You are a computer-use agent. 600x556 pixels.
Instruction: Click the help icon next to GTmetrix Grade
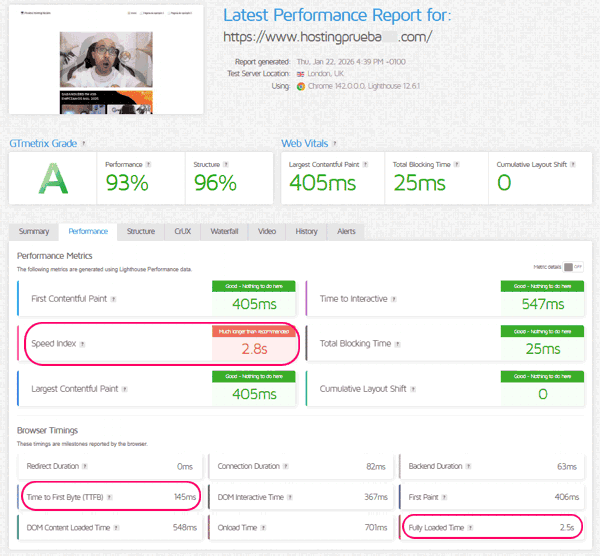(84, 143)
